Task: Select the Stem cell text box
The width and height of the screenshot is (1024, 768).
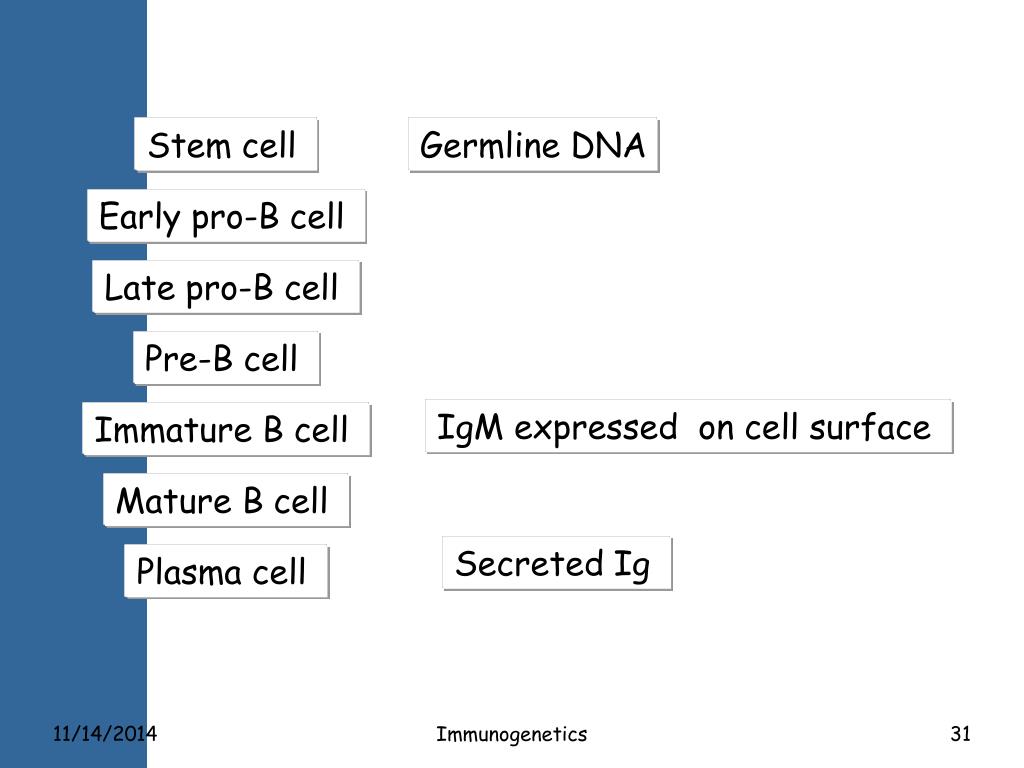Action: click(226, 144)
